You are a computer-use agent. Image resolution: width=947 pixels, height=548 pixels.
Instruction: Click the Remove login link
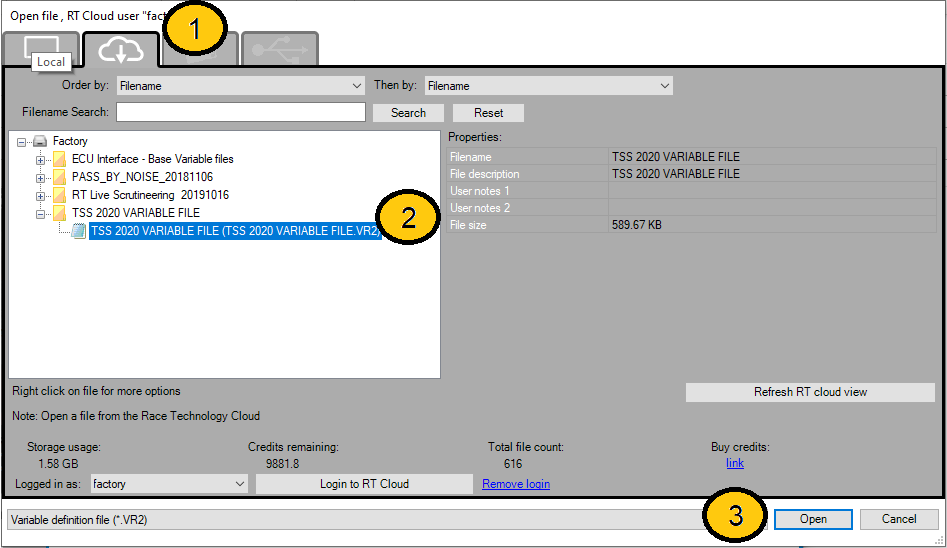click(x=515, y=484)
